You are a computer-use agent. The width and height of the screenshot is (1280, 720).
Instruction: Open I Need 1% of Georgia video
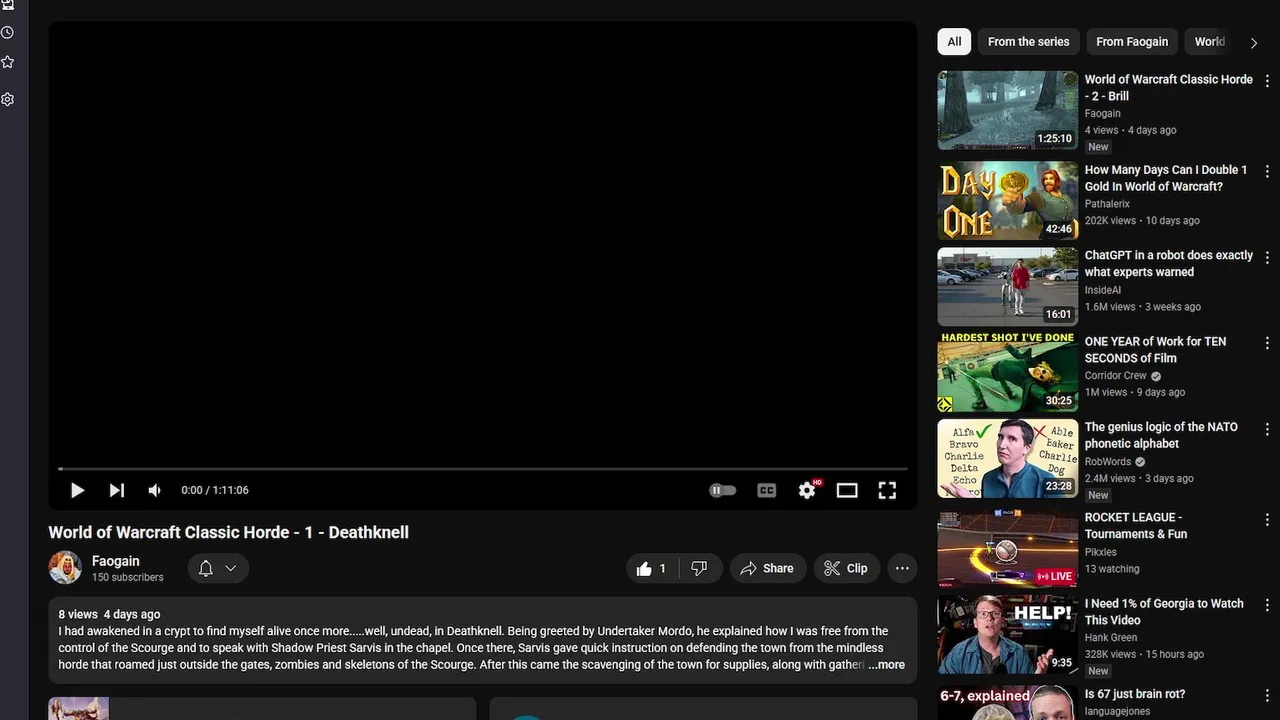pos(1164,612)
